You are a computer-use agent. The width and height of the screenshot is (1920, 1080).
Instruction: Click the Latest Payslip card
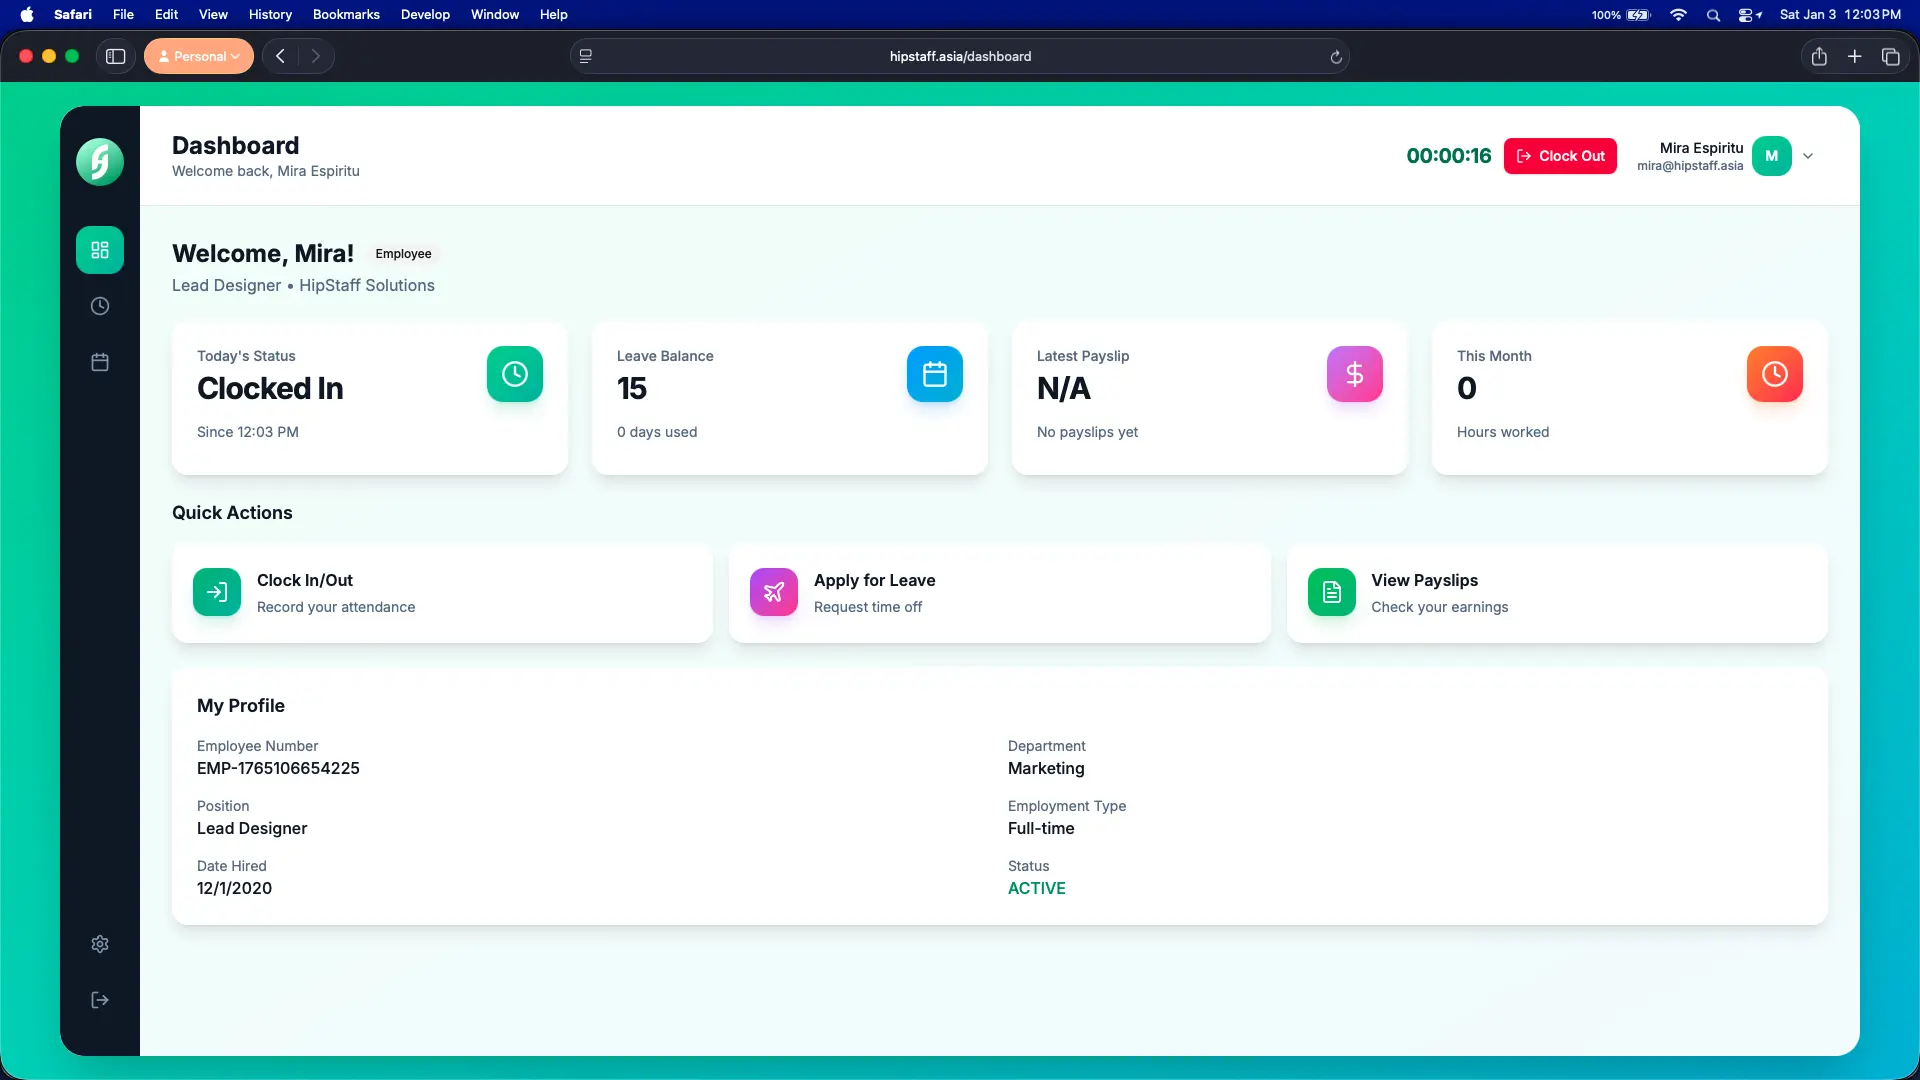point(1210,398)
